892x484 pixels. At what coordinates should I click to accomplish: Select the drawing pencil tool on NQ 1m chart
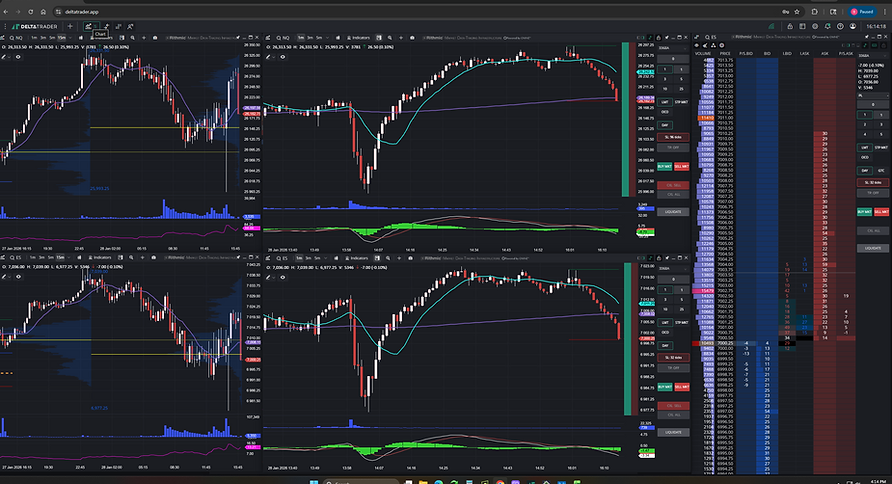[268, 57]
